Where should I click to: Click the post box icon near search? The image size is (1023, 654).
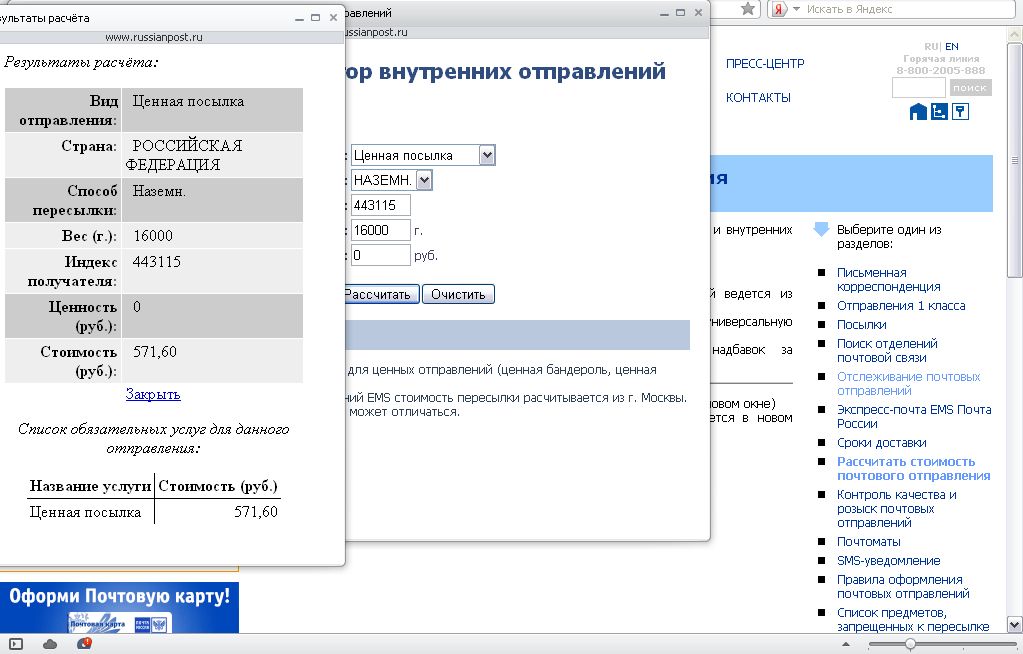tap(960, 112)
